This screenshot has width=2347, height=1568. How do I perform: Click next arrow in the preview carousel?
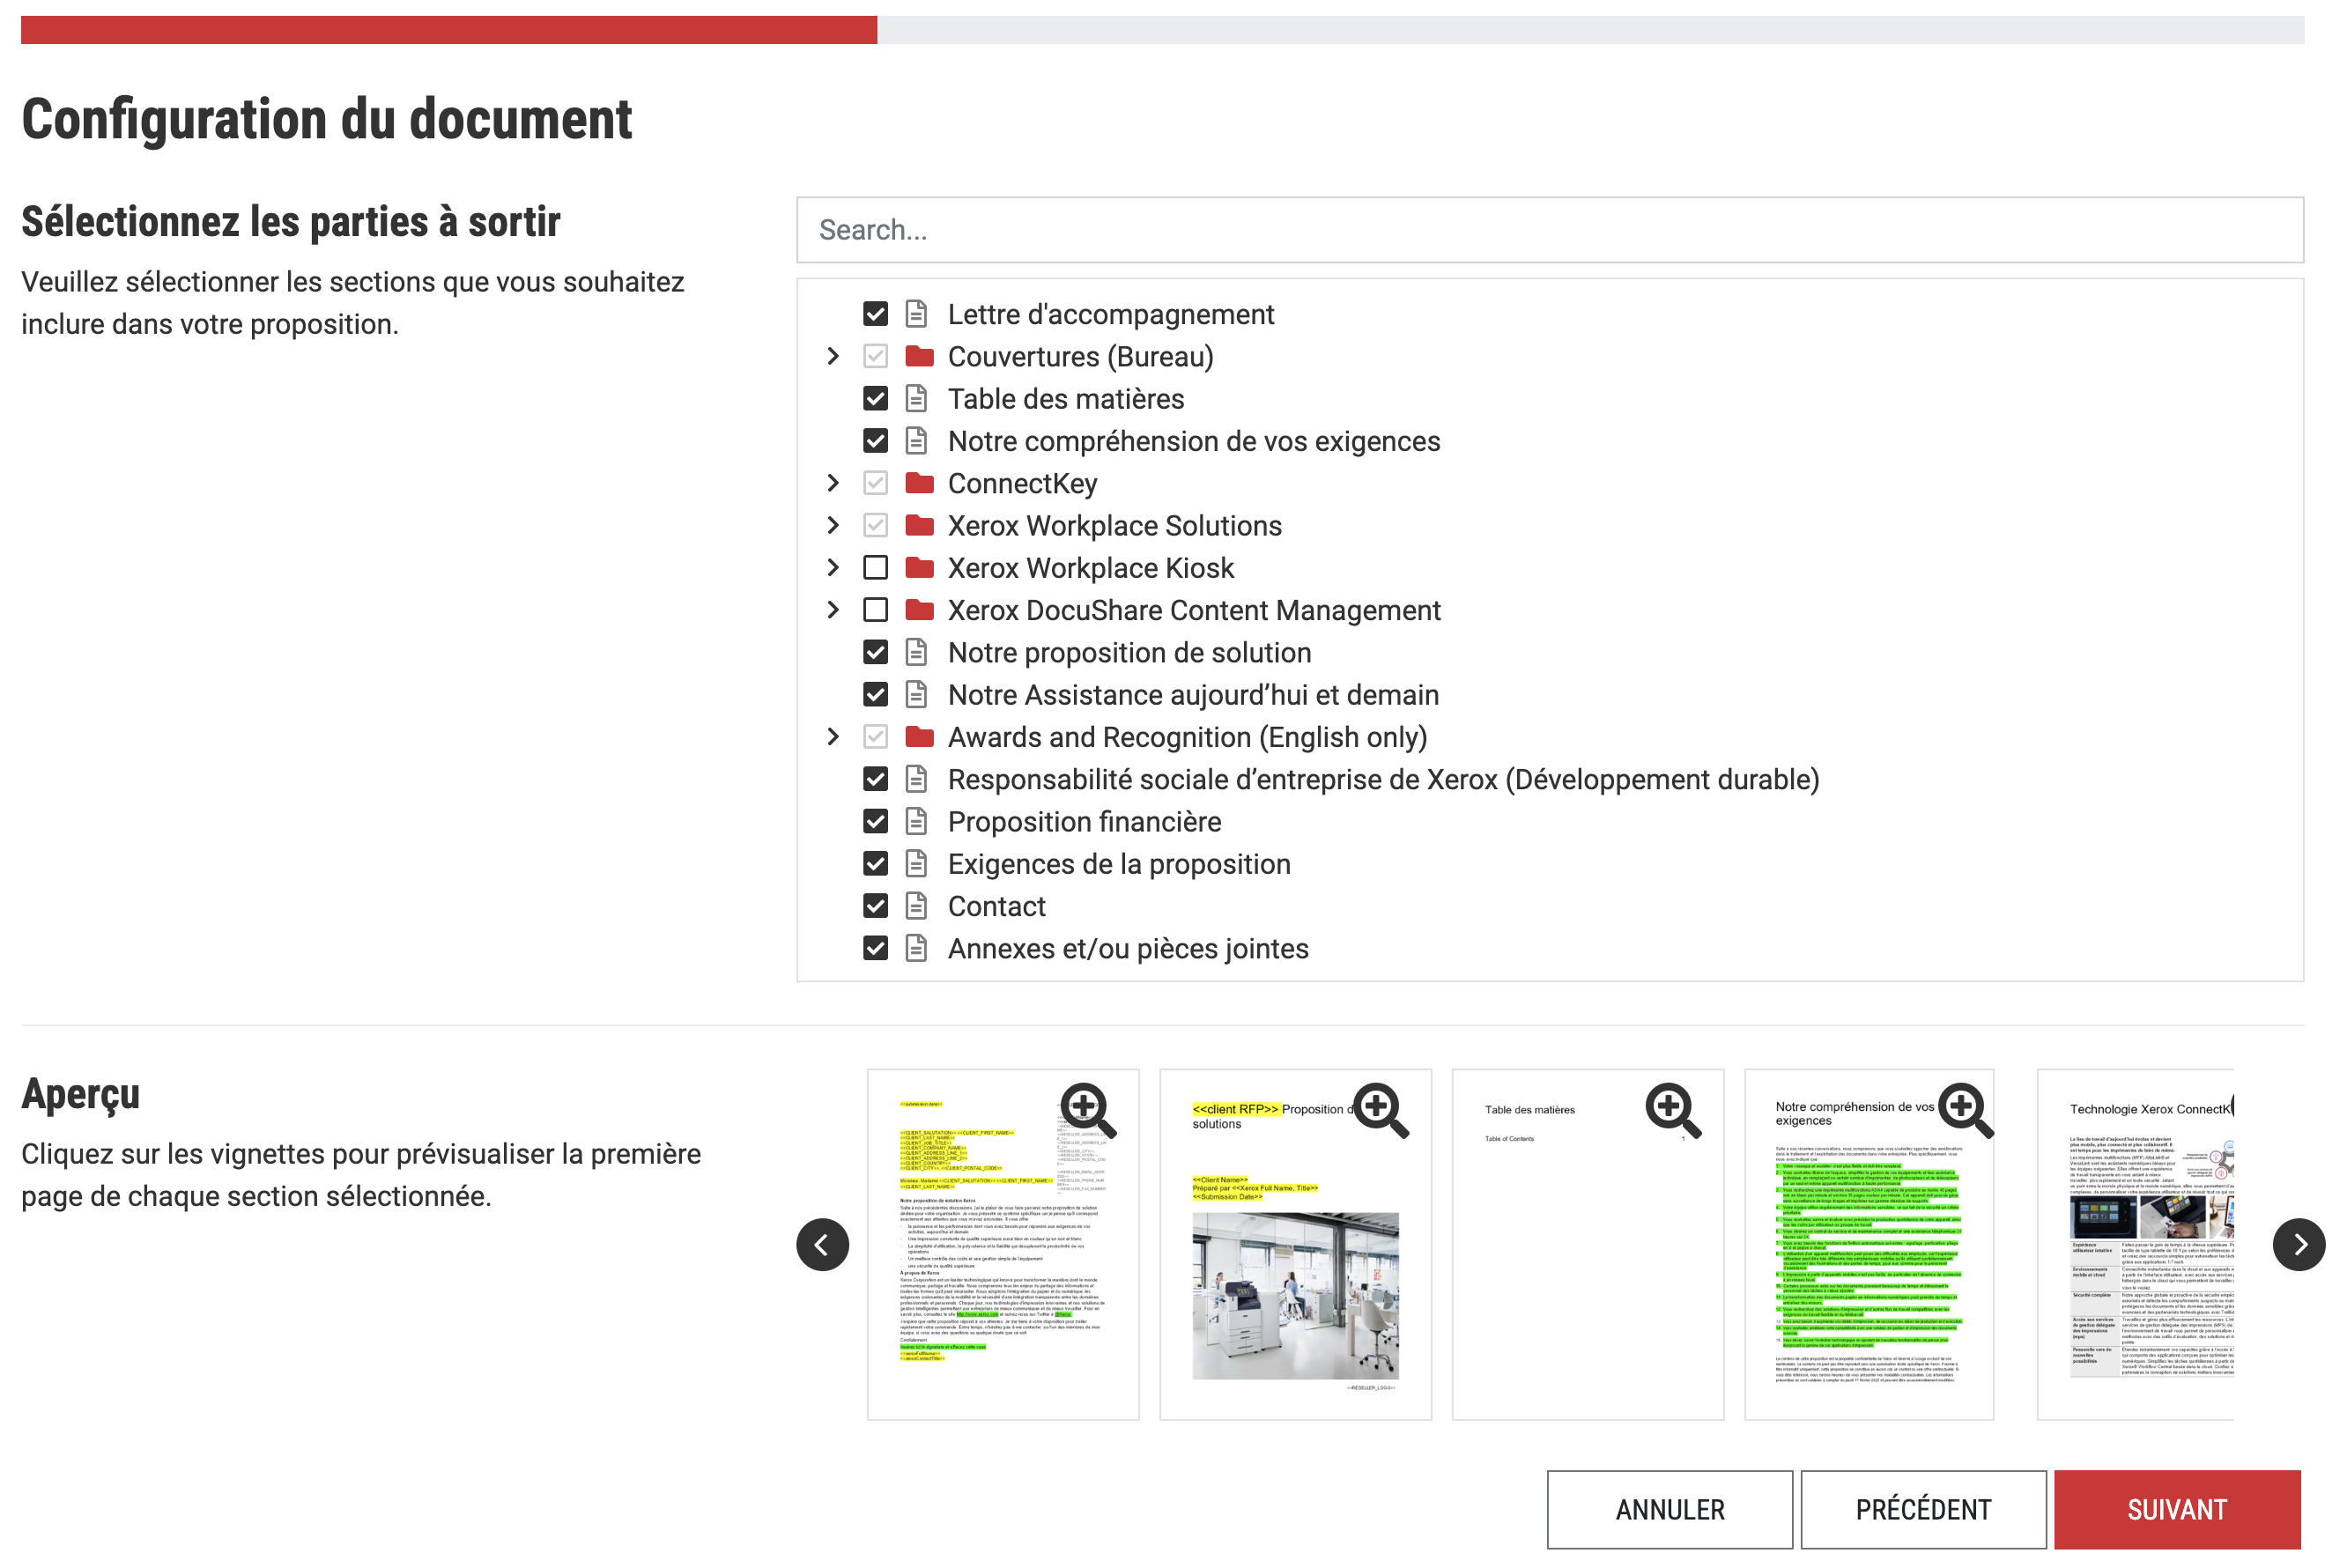tap(2298, 1244)
